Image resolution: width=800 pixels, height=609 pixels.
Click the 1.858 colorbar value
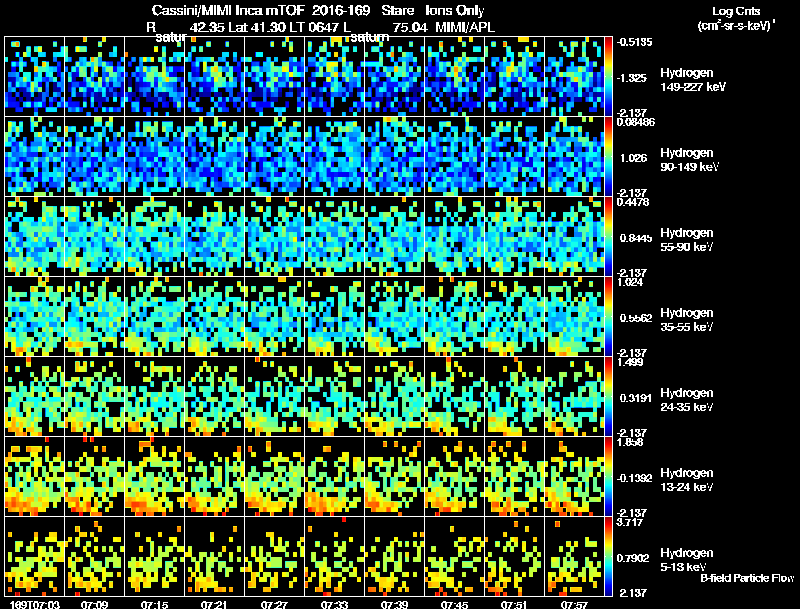point(630,442)
